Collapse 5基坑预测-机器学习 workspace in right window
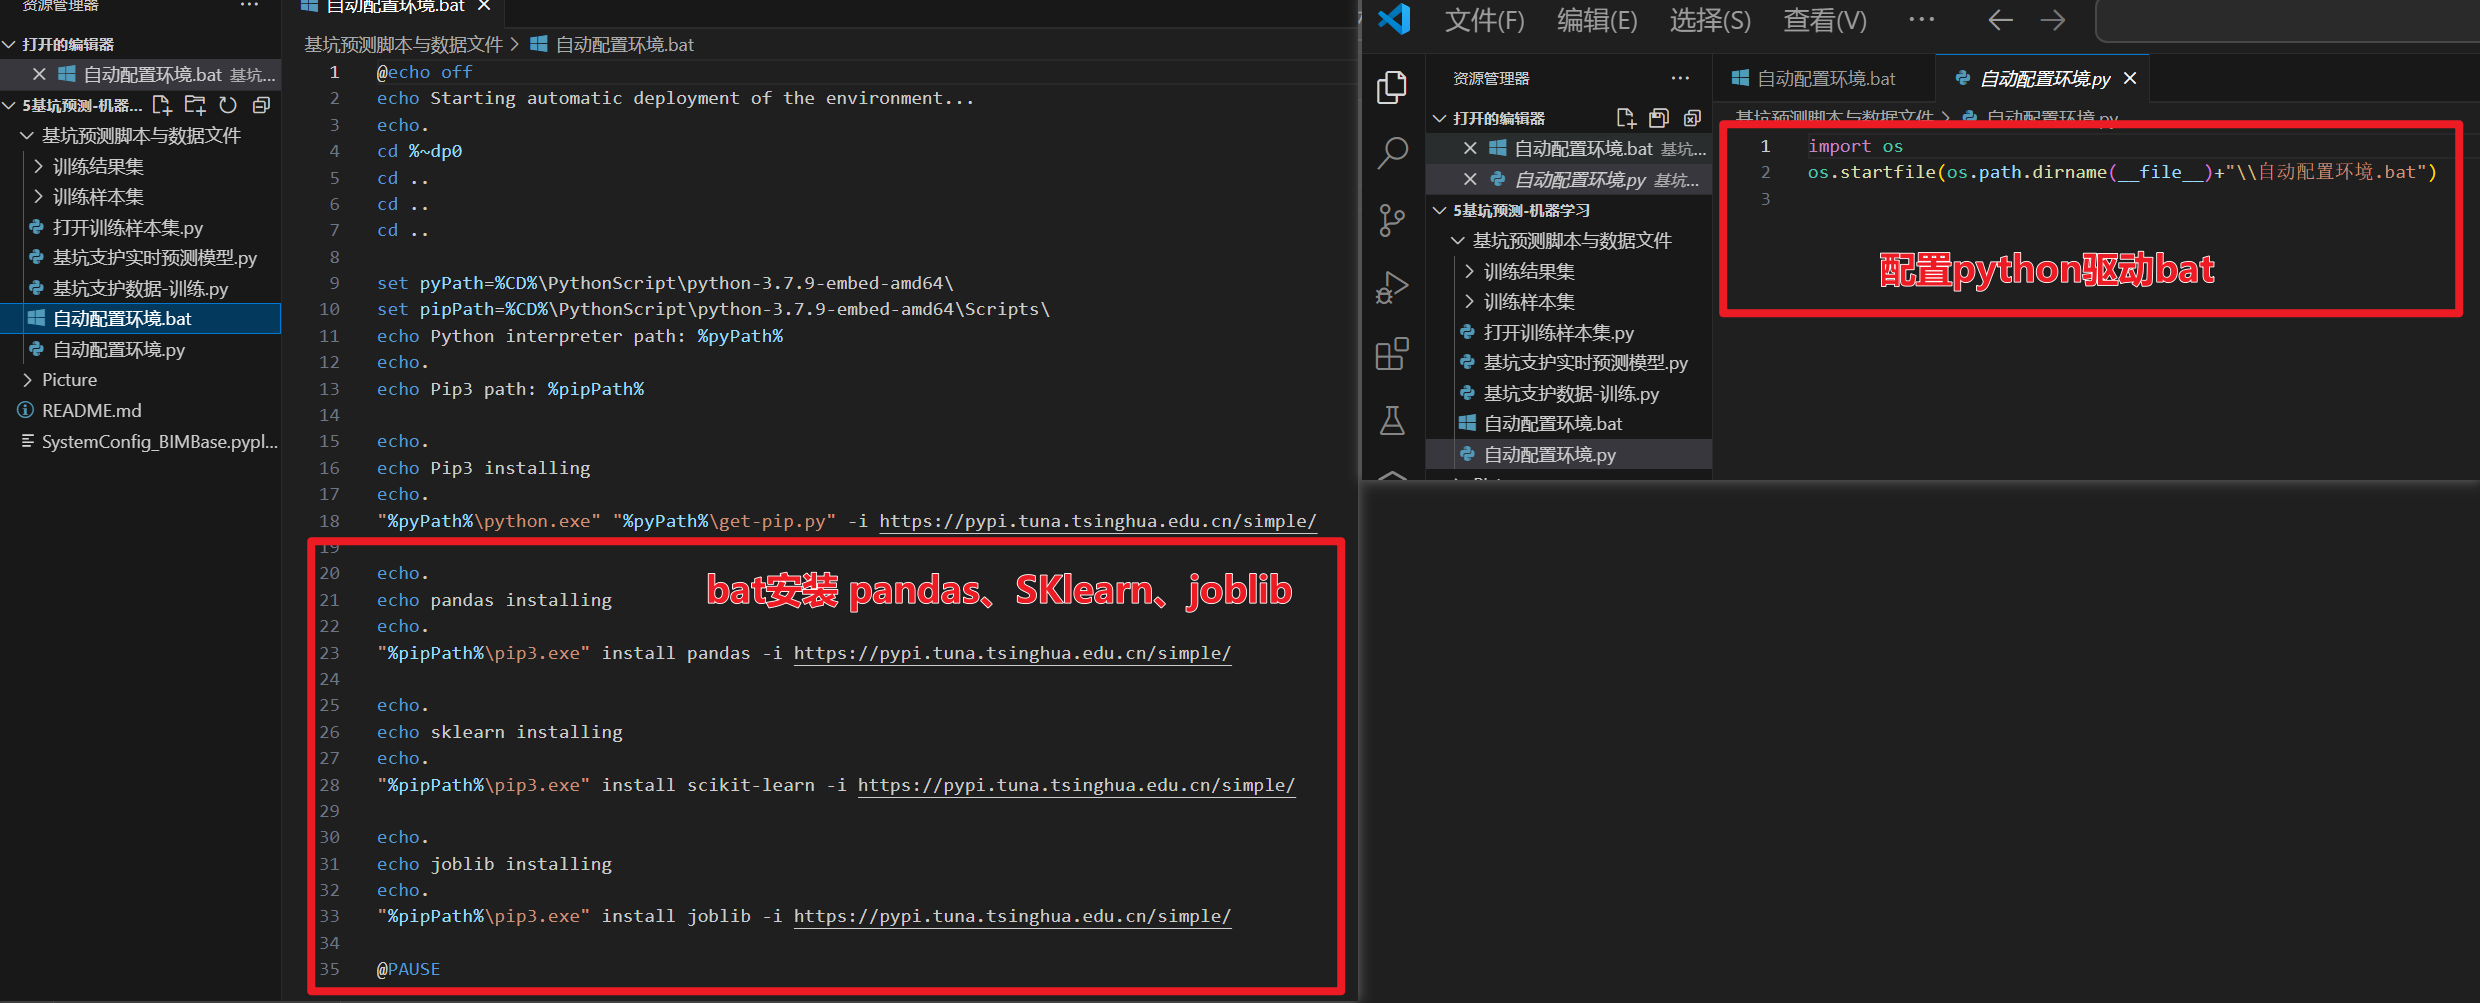This screenshot has width=2480, height=1003. (x=1440, y=210)
